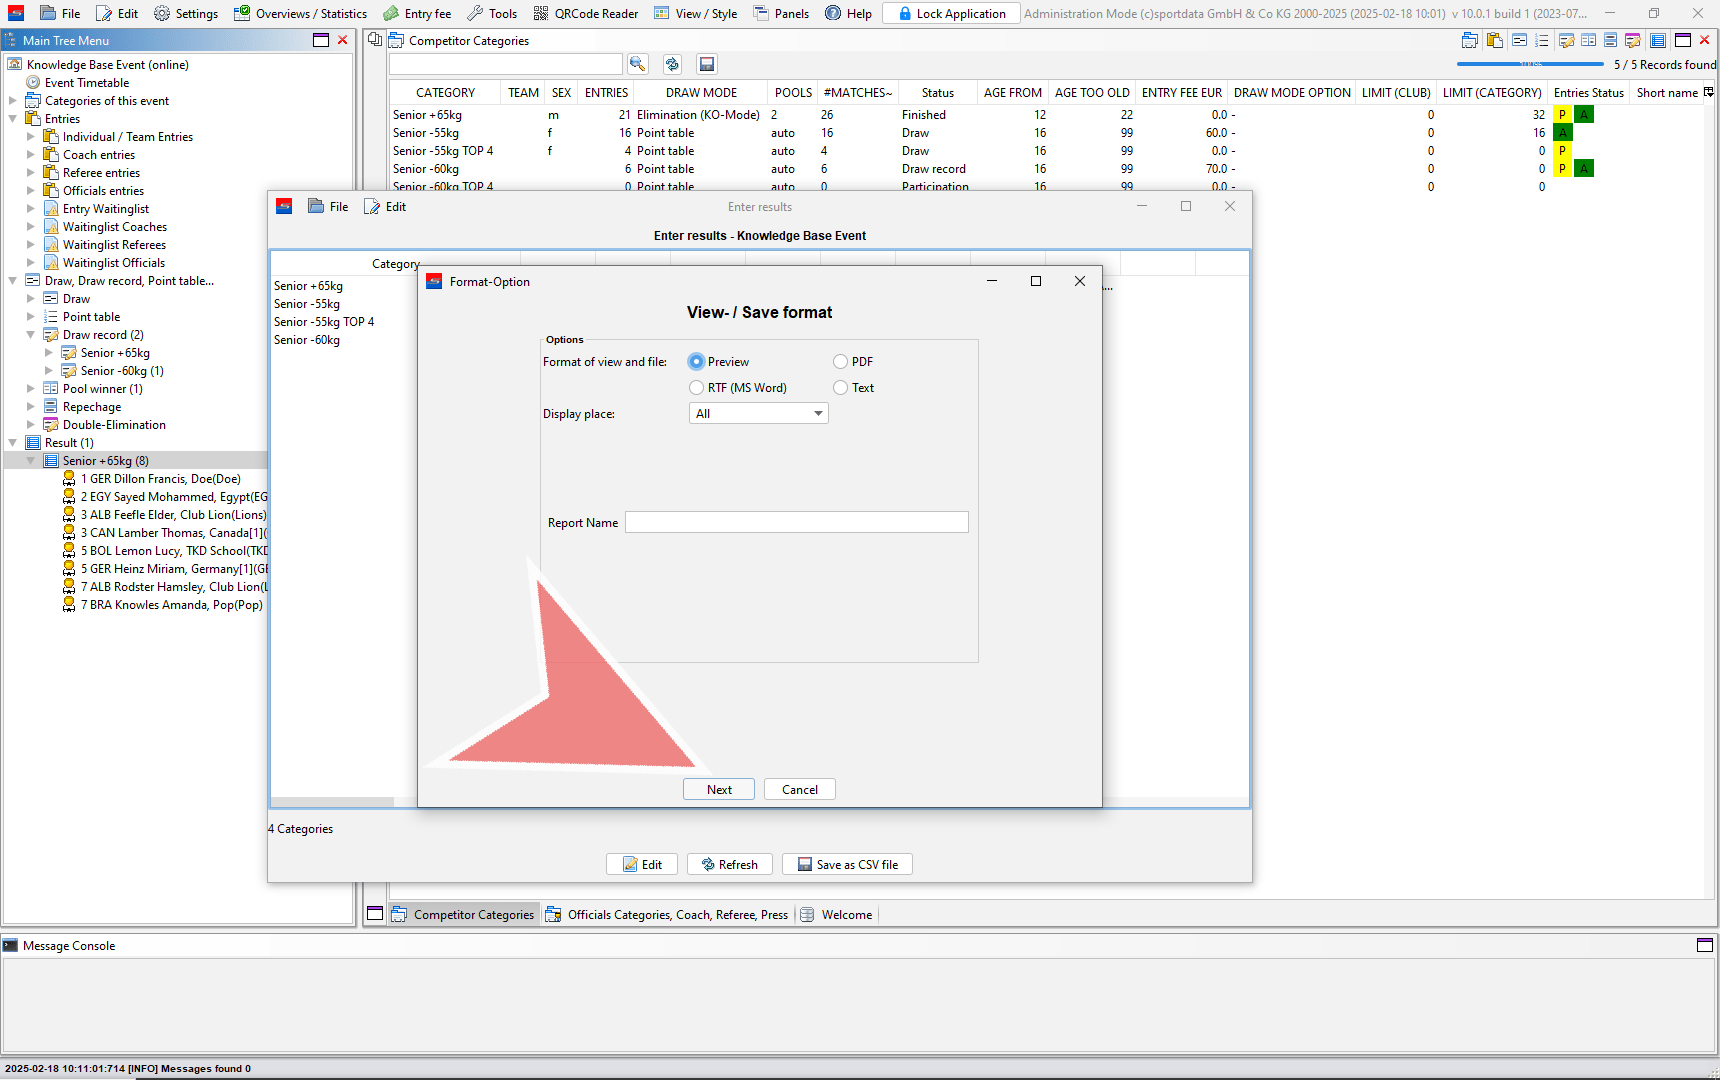Click the numbered list icon in top-right toolbar
1720x1080 pixels.
[x=1542, y=40]
